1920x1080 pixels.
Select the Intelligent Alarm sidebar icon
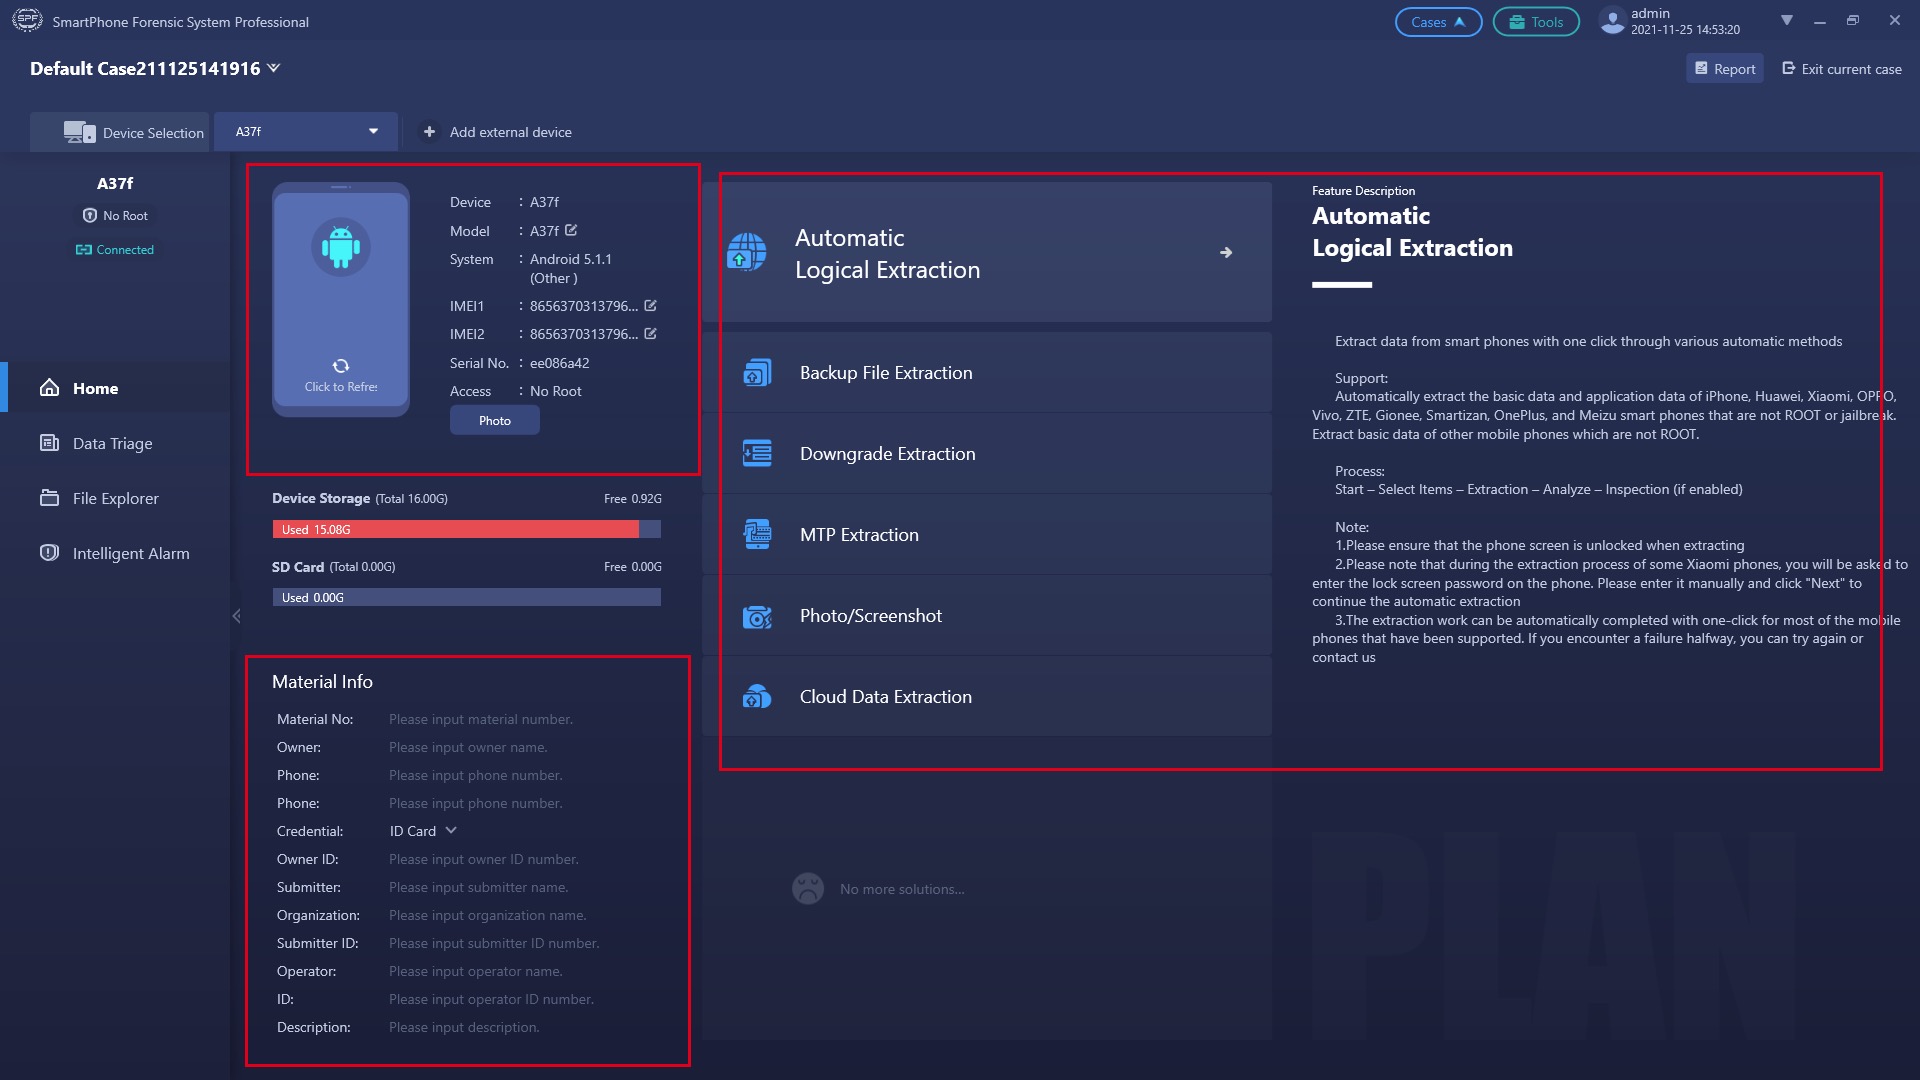(47, 553)
